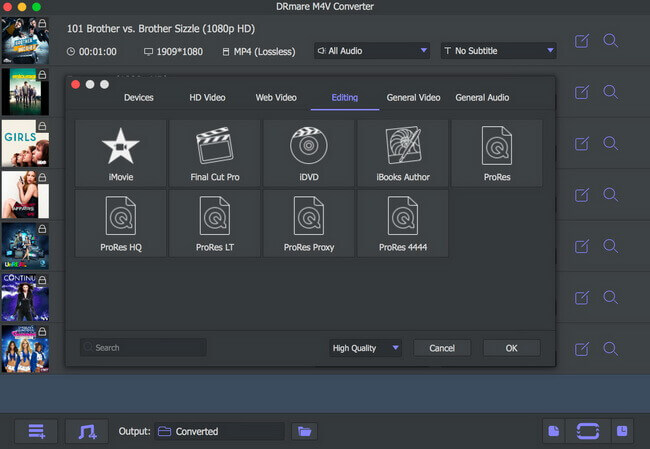Select the ProRes 4444 preset
Viewport: 650px width, 449px height.
point(403,223)
